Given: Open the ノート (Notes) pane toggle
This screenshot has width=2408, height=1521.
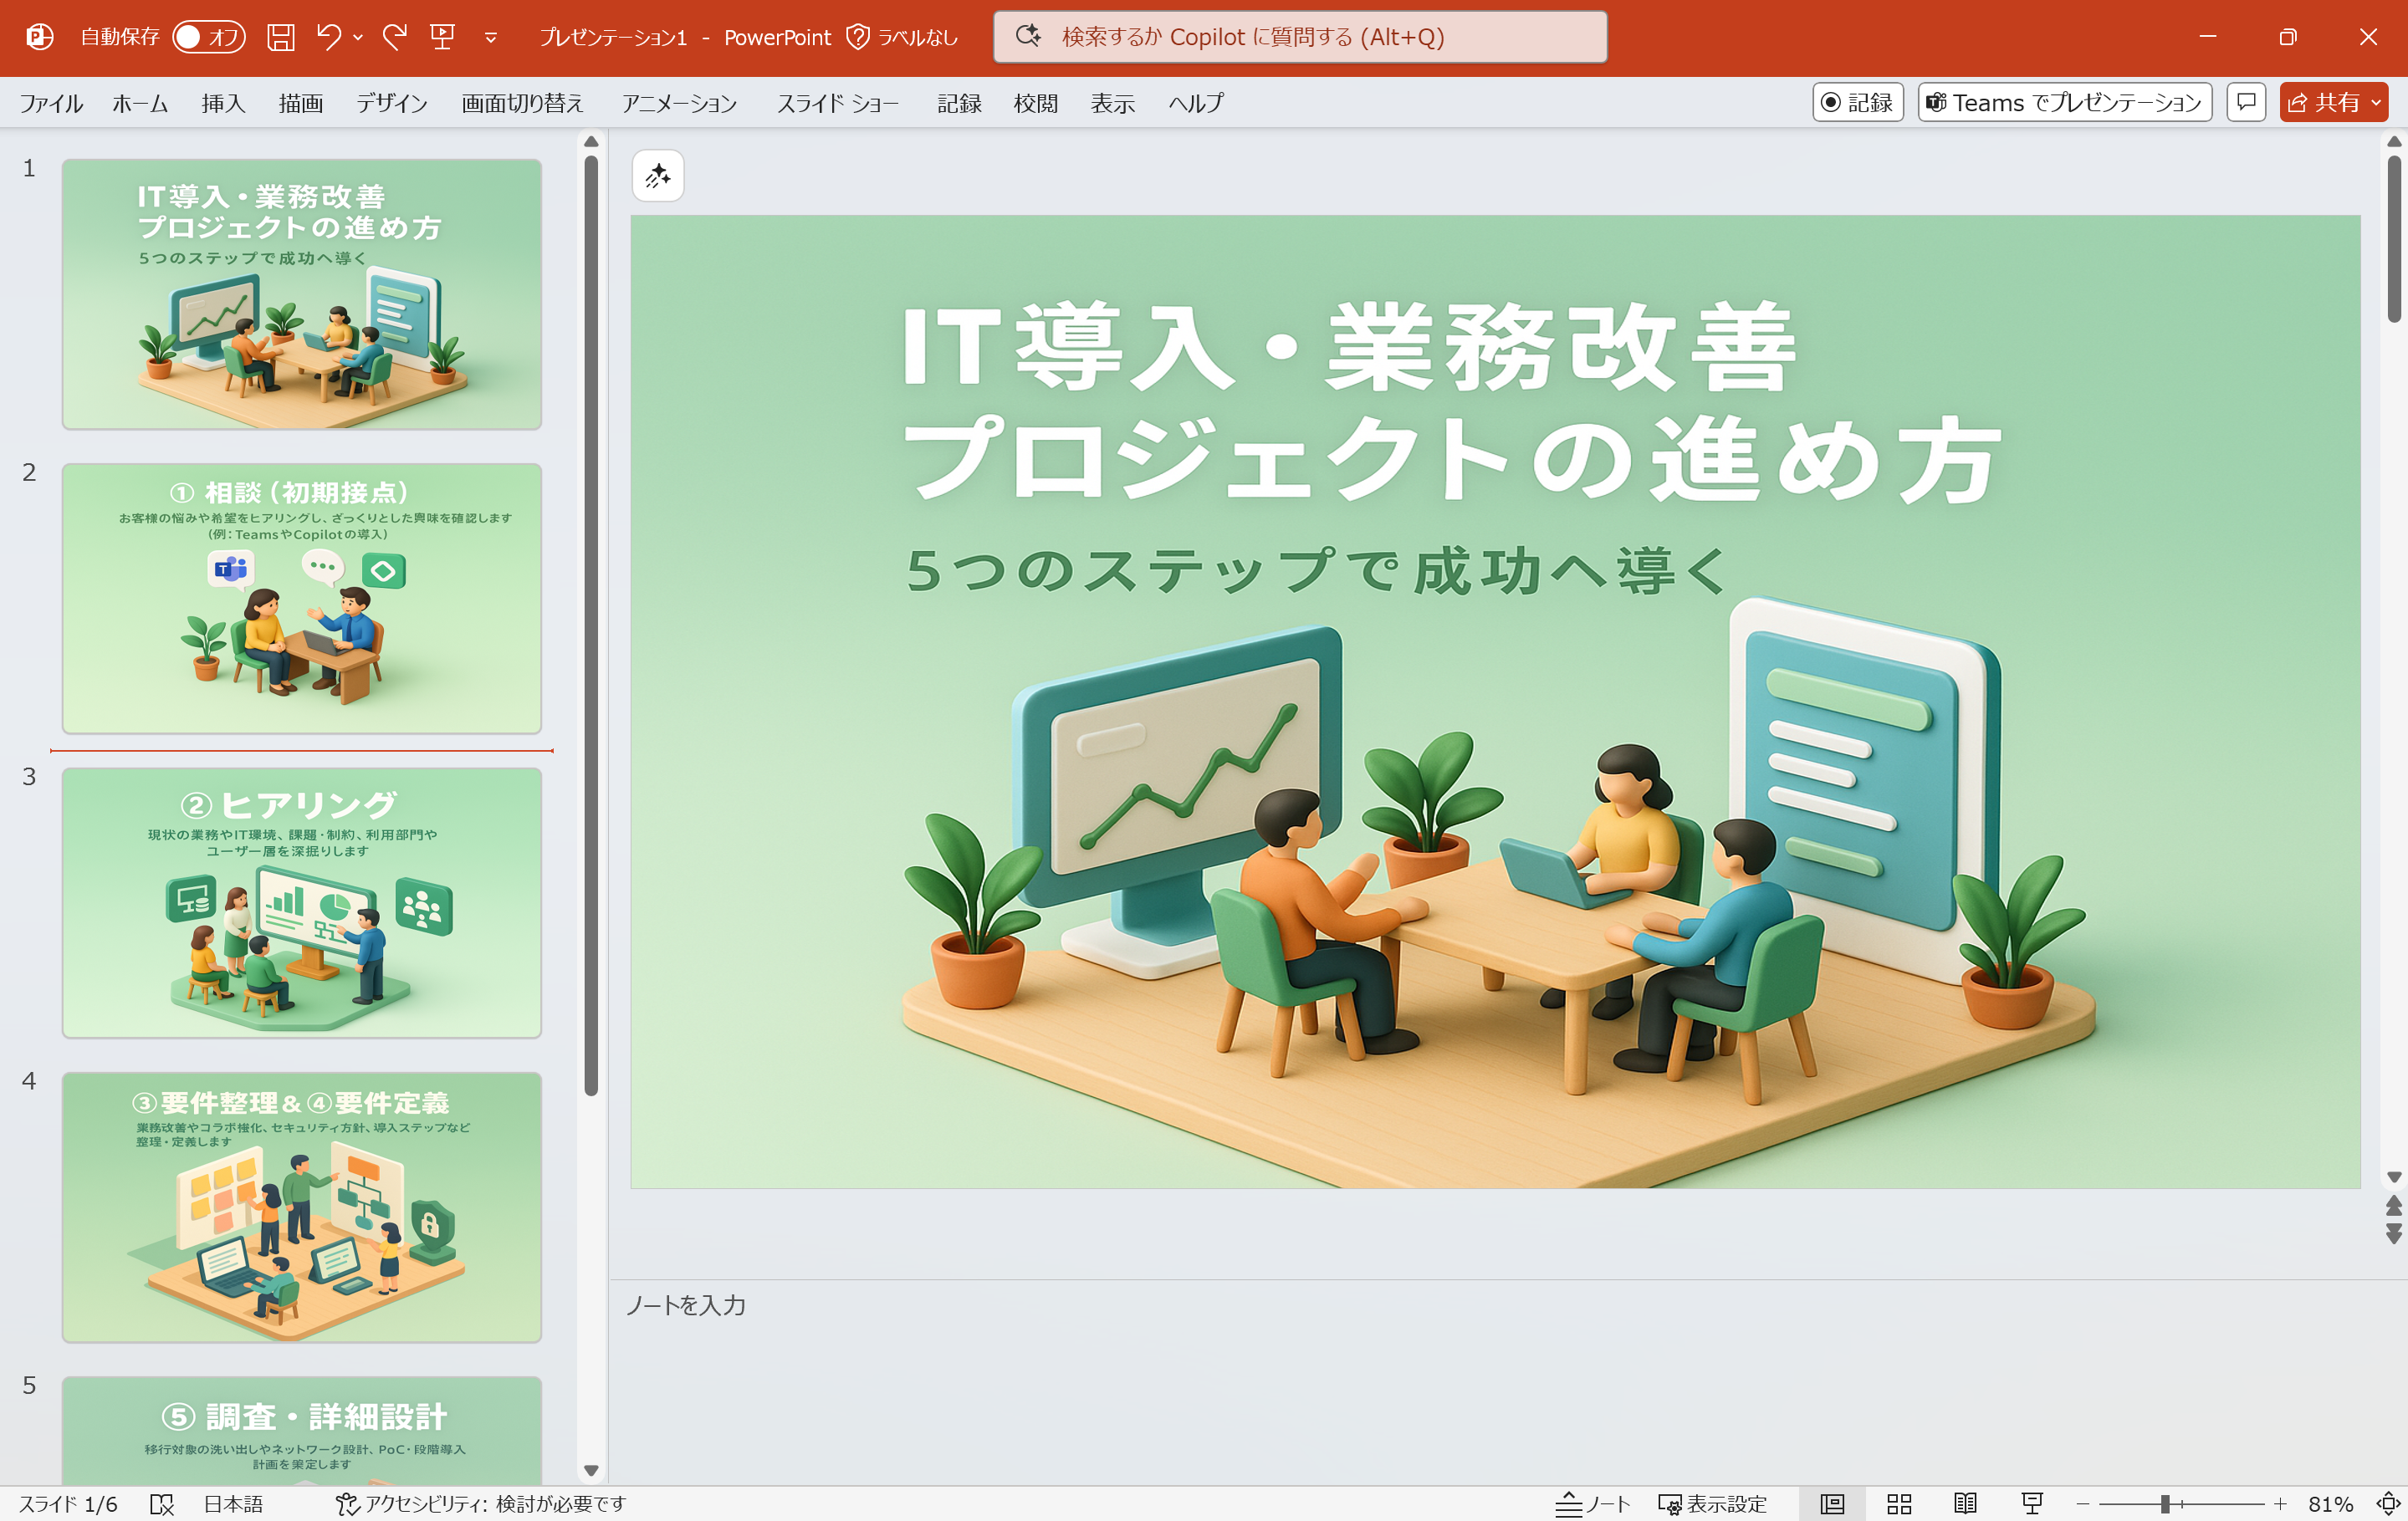Looking at the screenshot, I should coord(1591,1503).
